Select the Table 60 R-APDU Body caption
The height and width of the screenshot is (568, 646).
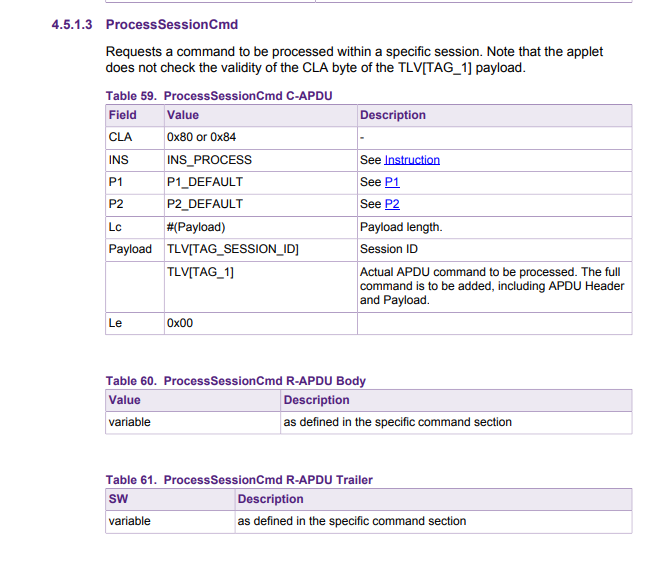click(x=236, y=381)
